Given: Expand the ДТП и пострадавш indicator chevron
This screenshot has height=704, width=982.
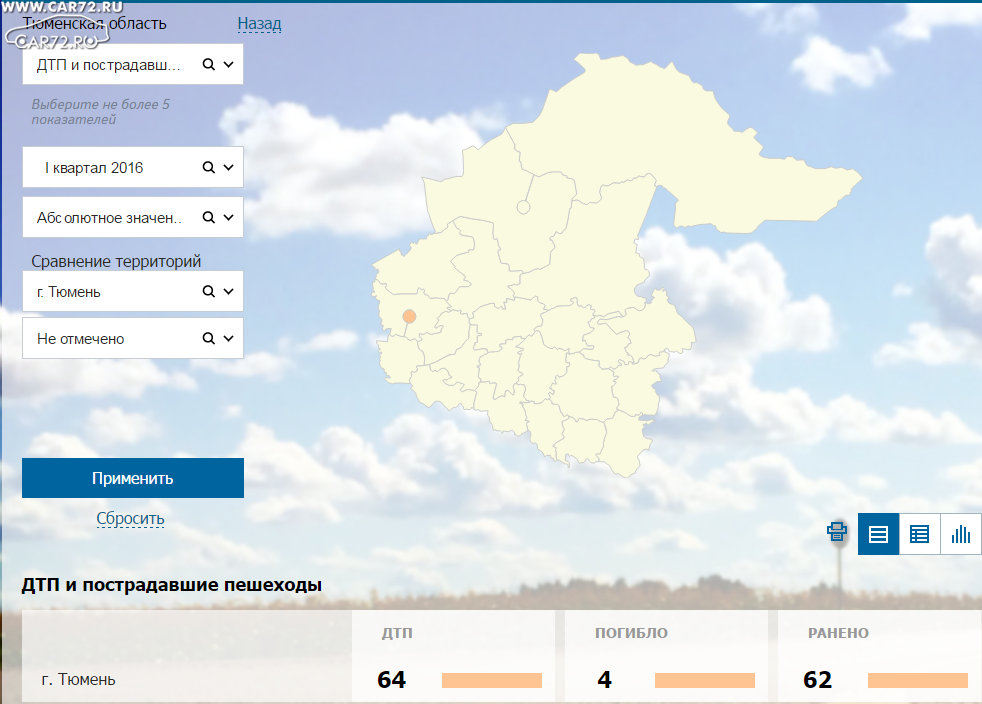Looking at the screenshot, I should point(229,65).
